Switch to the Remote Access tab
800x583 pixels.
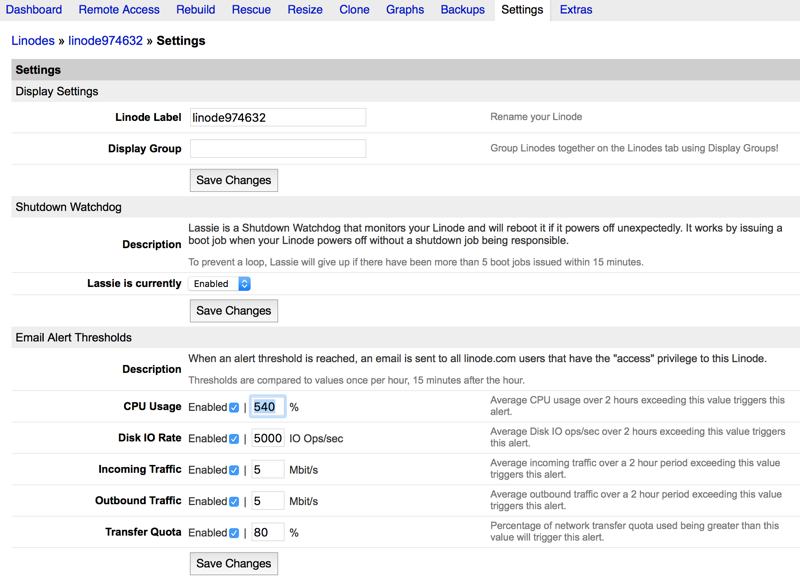point(118,10)
